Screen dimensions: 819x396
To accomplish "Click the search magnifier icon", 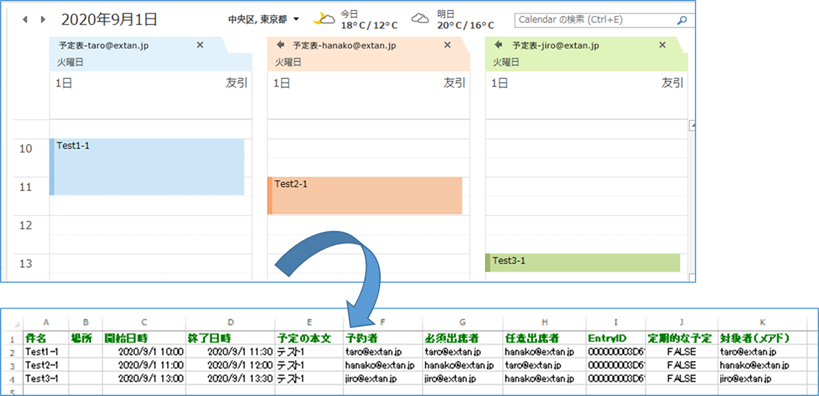I will 682,20.
